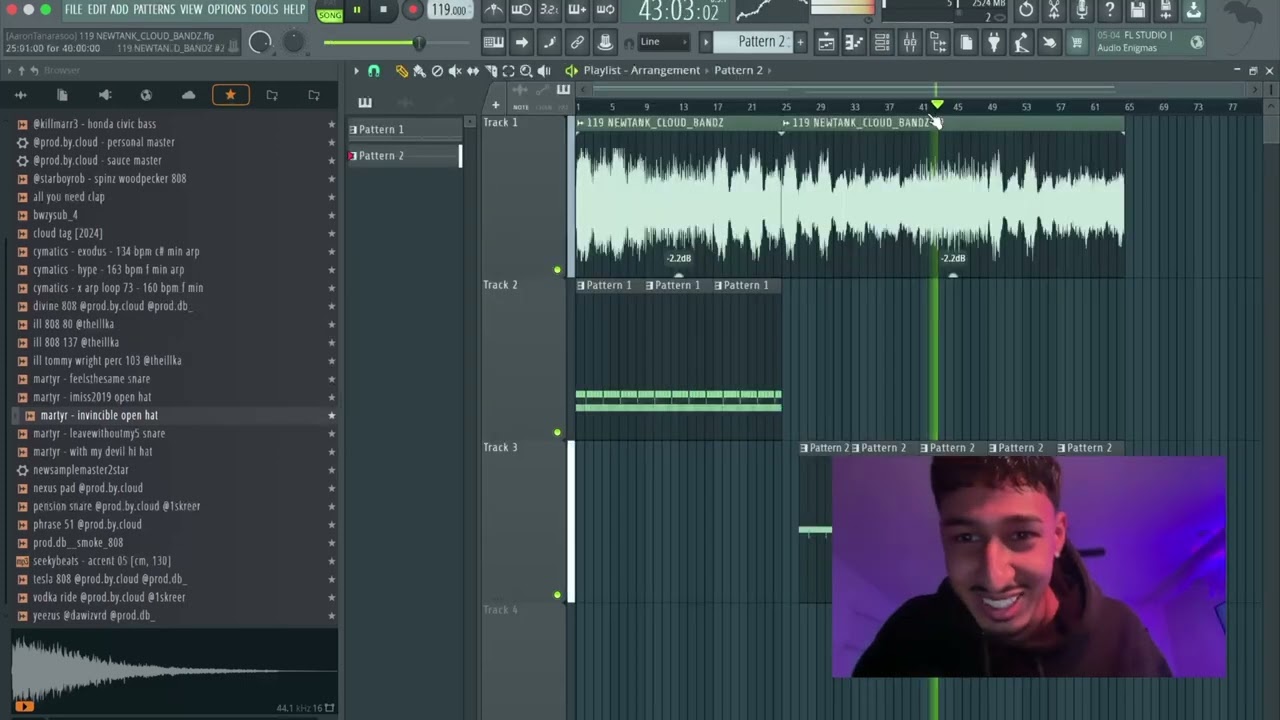Click the master pitch knob
The width and height of the screenshot is (1280, 720).
[294, 42]
